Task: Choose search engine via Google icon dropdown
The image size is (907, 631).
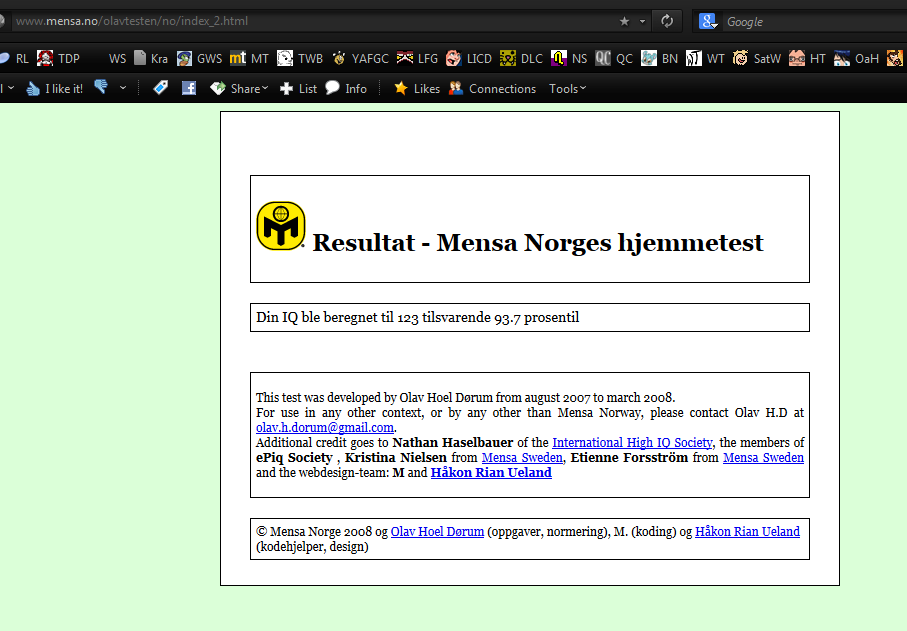Action: coord(709,21)
